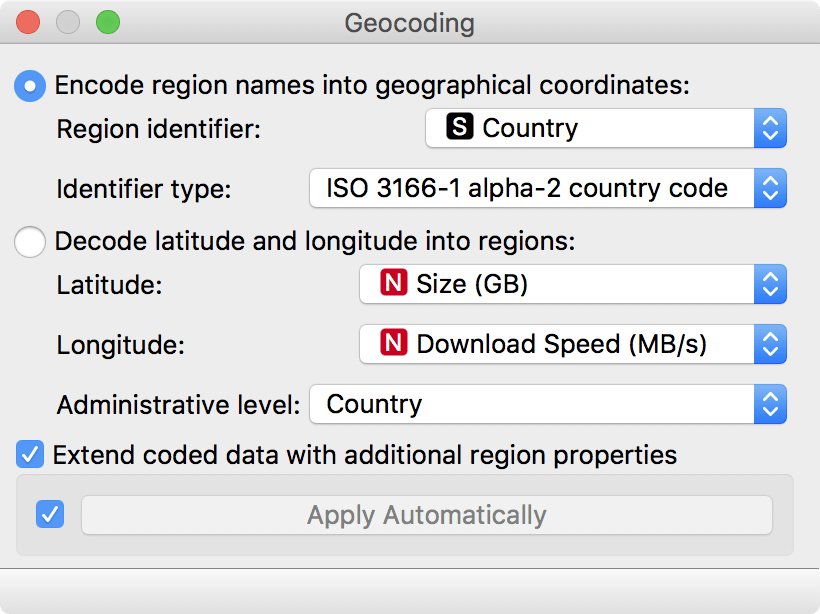Open the Longitude Download Speed (MB/s) dropdown
Screen dimensions: 820x614
pos(573,344)
